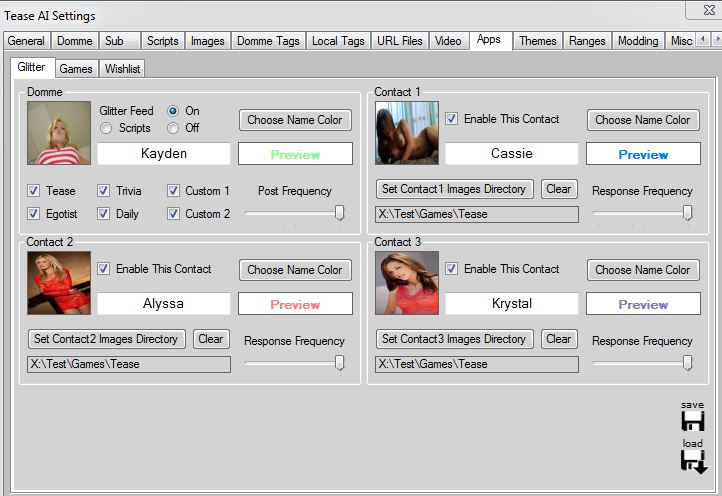The image size is (722, 496).
Task: Click the red Preview box for Alyssa
Action: (295, 304)
